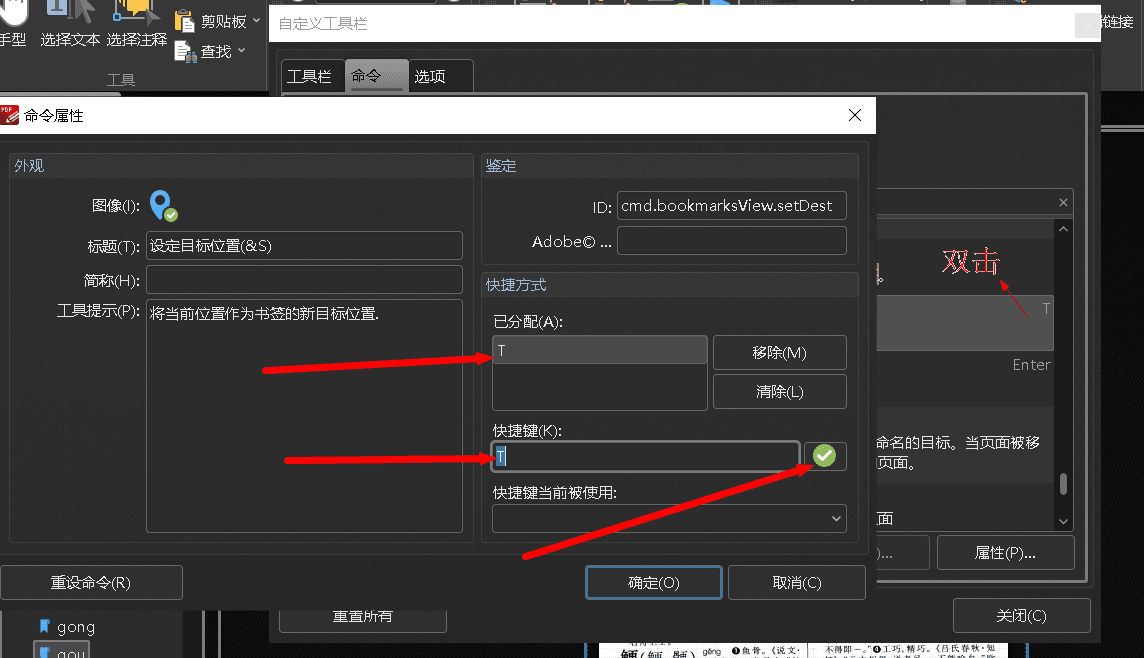1144x658 pixels.
Task: Click the green checkmark confirm shortcut button
Action: [824, 456]
